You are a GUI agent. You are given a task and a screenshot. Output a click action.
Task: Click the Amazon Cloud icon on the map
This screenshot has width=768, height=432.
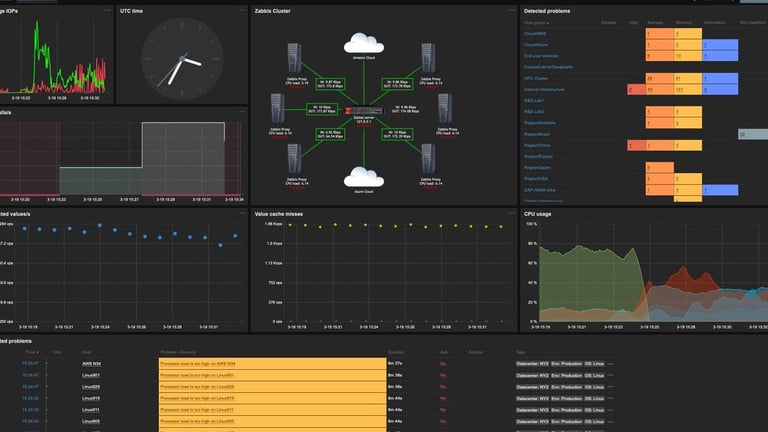364,43
